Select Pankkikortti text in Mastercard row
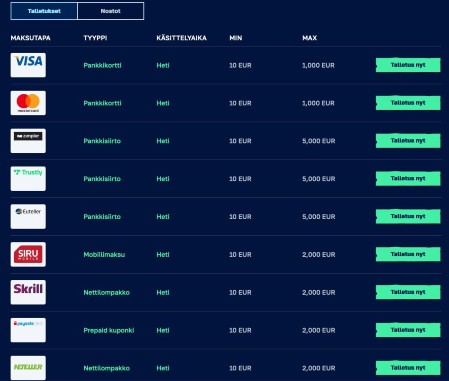Screen dimensions: 449x381 coord(102,103)
